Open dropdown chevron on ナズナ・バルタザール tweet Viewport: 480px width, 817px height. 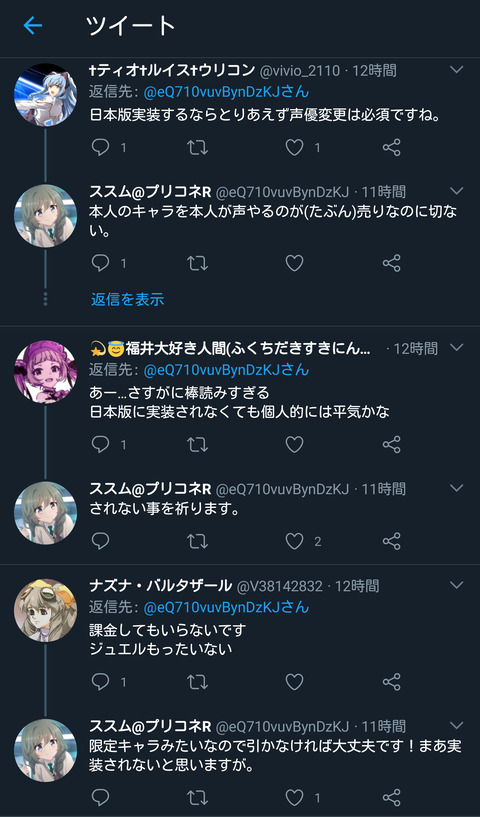point(457,585)
